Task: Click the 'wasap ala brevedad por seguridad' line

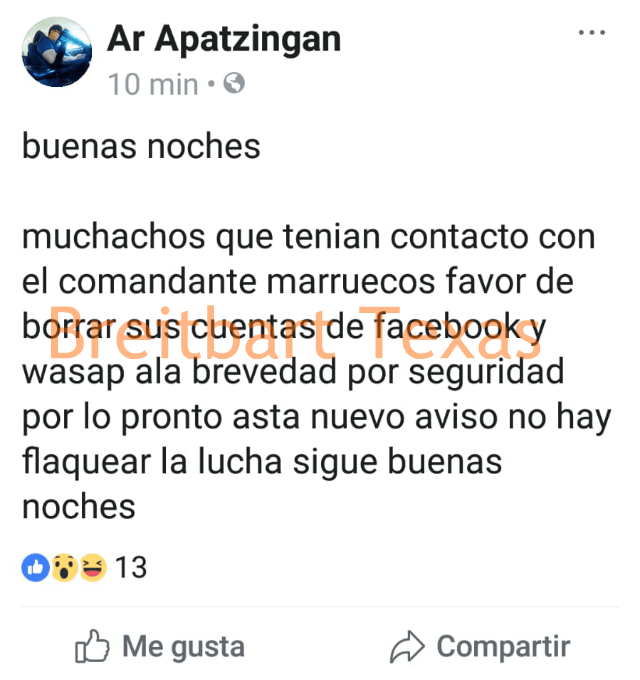Action: point(293,373)
